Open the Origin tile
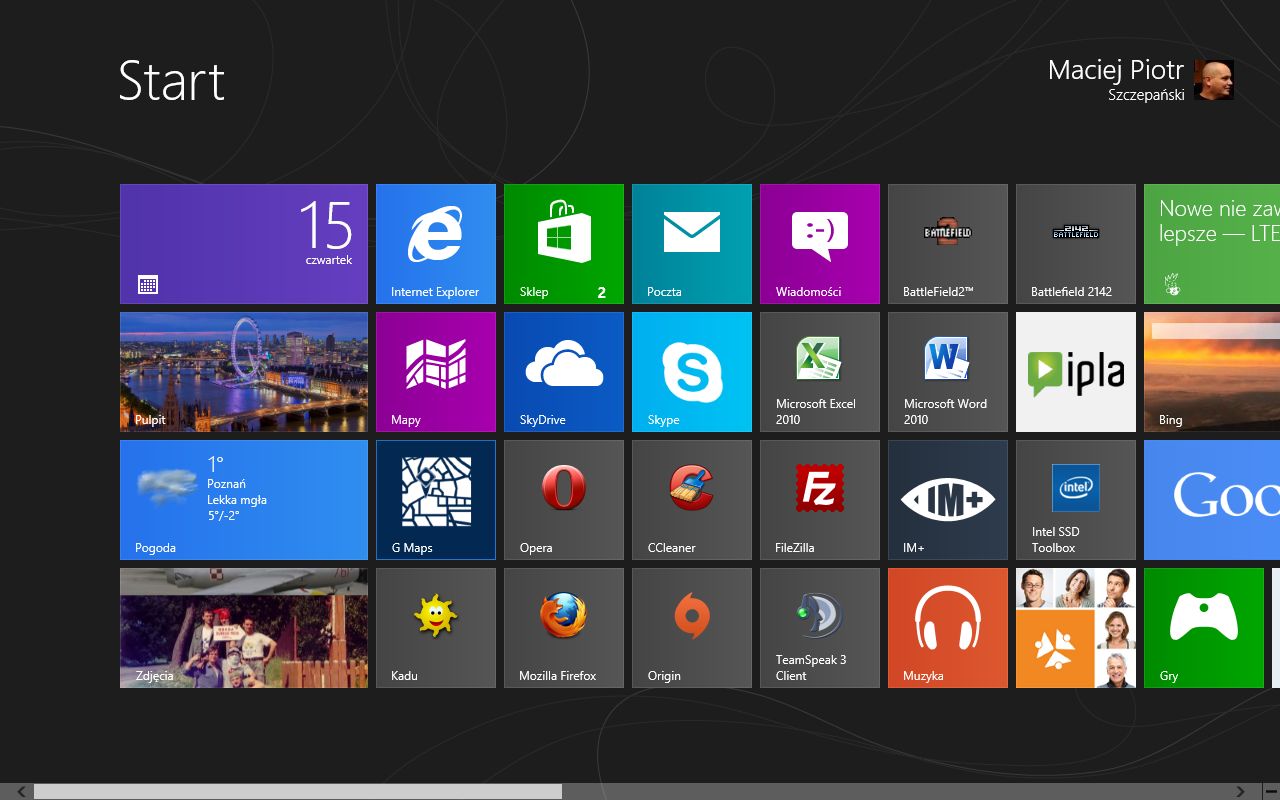 coord(692,628)
